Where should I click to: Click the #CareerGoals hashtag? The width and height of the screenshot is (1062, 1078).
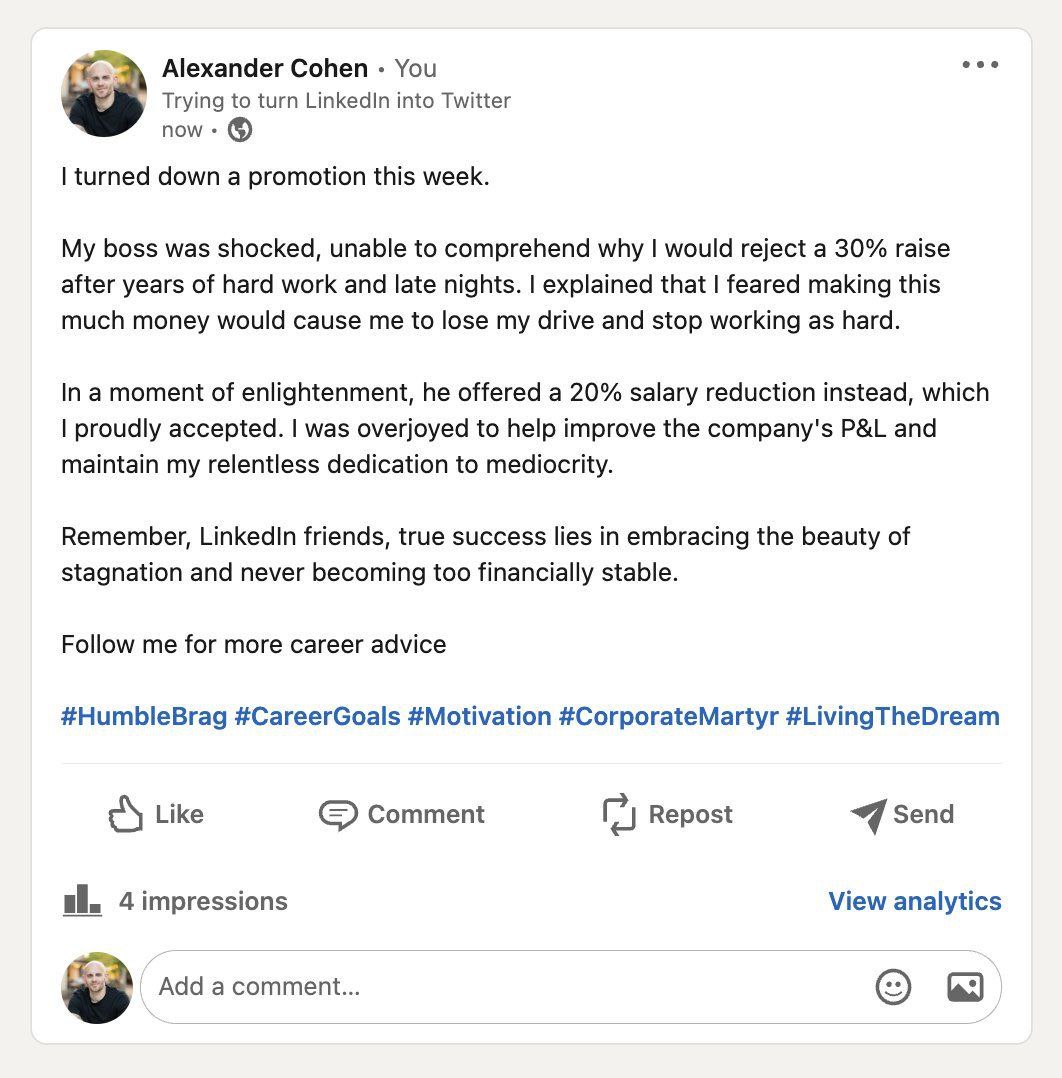pos(317,716)
